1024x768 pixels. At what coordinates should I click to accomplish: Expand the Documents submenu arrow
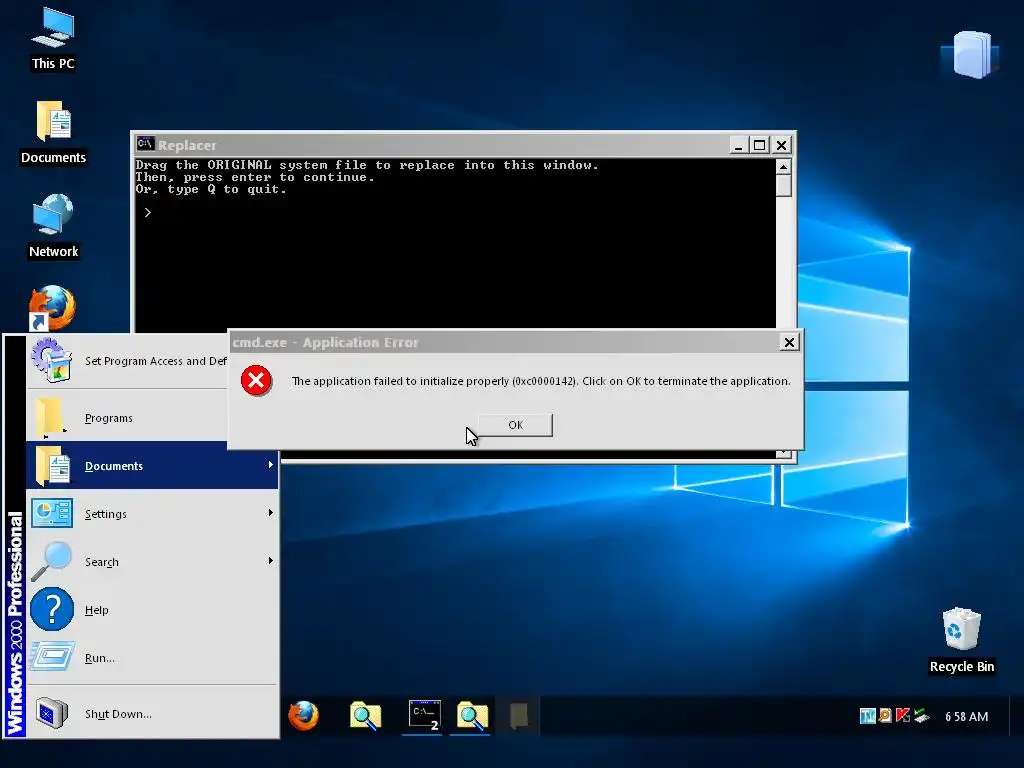[270, 465]
